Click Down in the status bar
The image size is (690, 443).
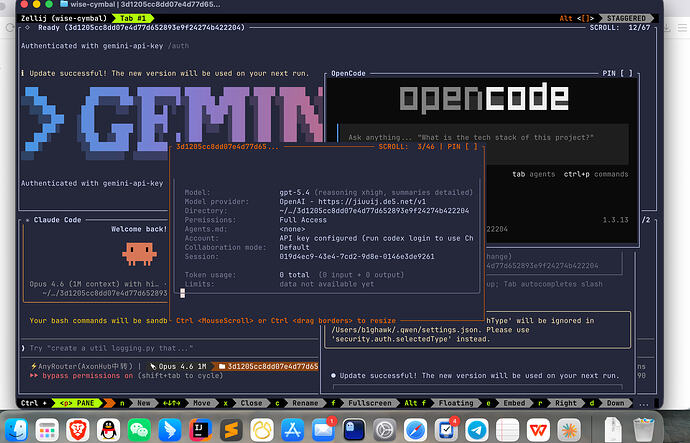615,403
